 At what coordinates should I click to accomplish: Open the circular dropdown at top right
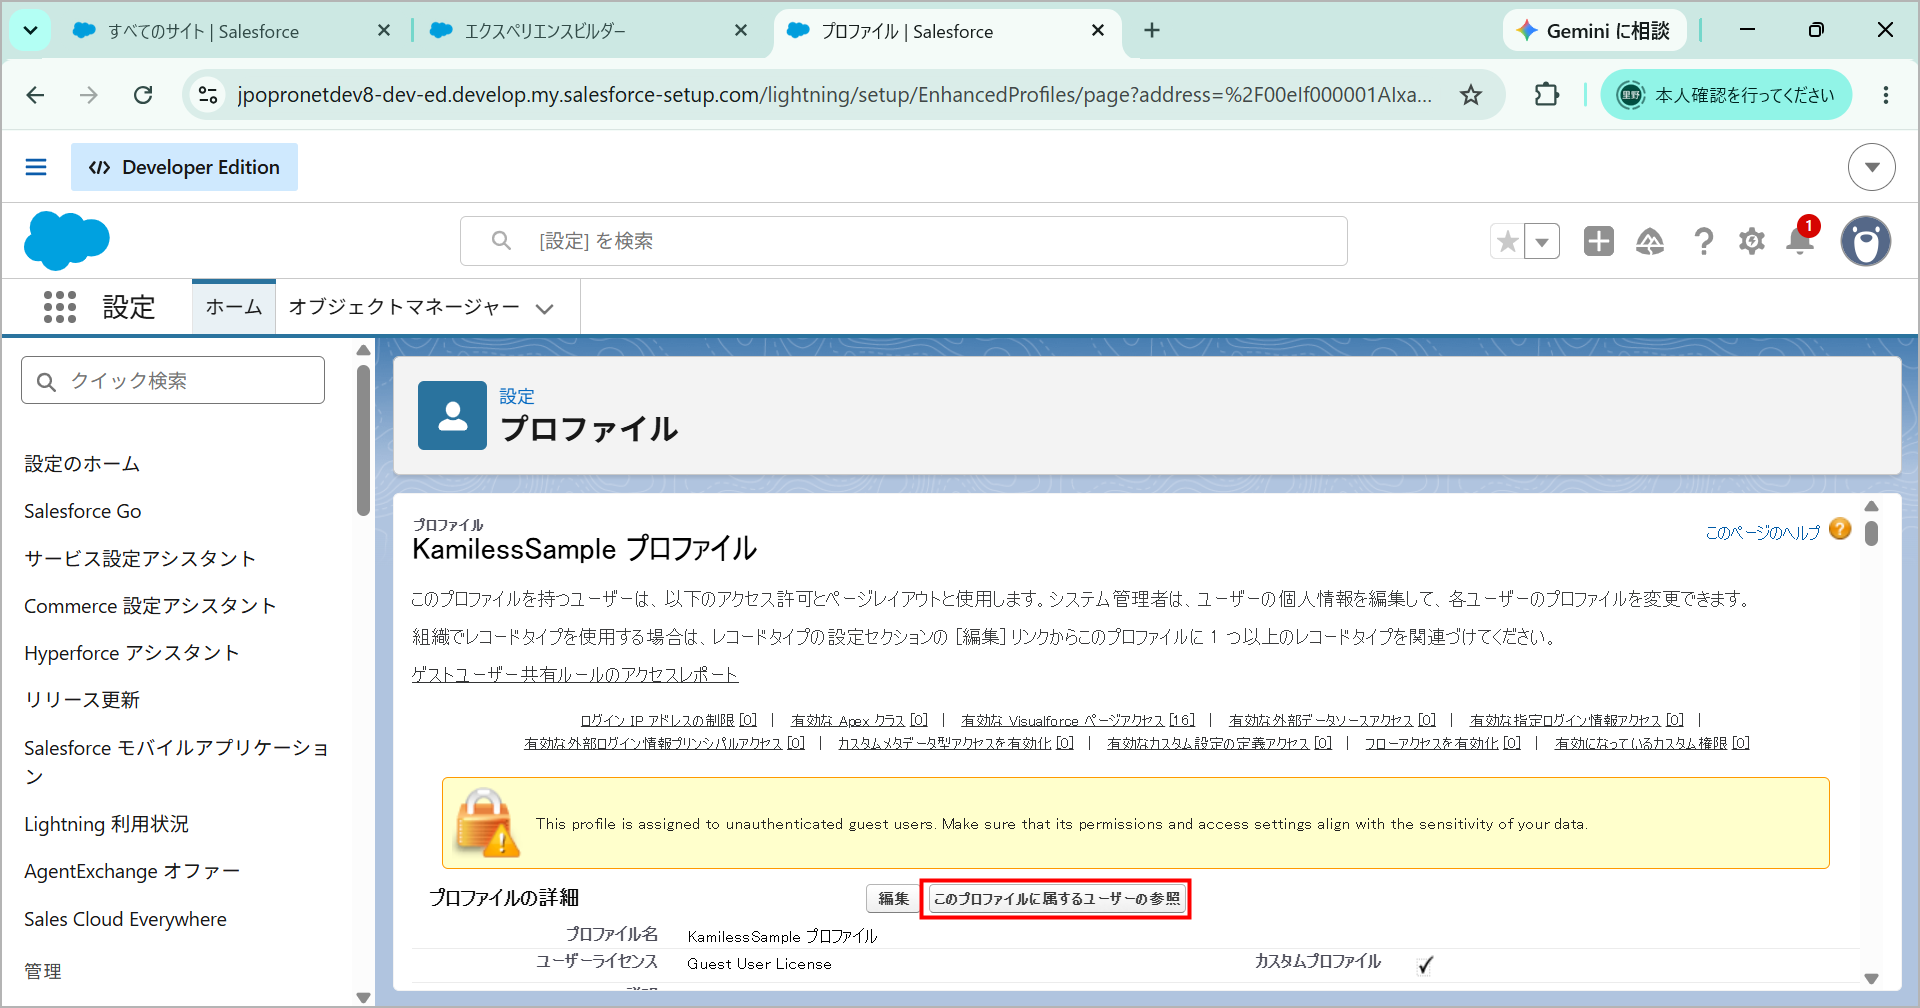click(1872, 167)
